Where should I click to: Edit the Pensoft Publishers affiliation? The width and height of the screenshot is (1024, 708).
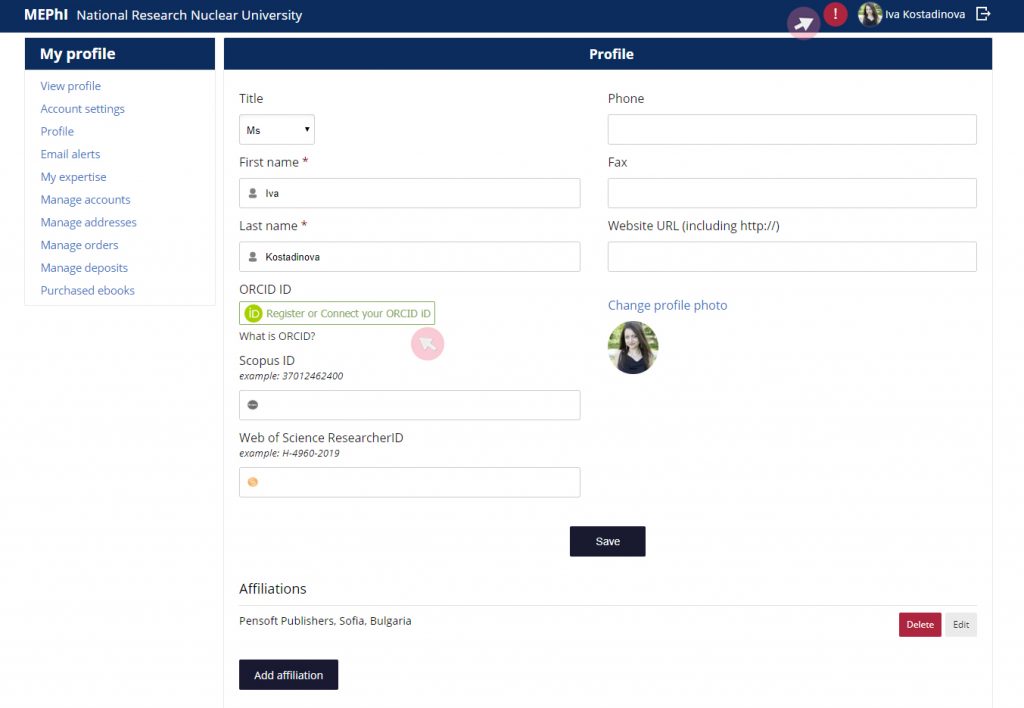pyautogui.click(x=960, y=625)
